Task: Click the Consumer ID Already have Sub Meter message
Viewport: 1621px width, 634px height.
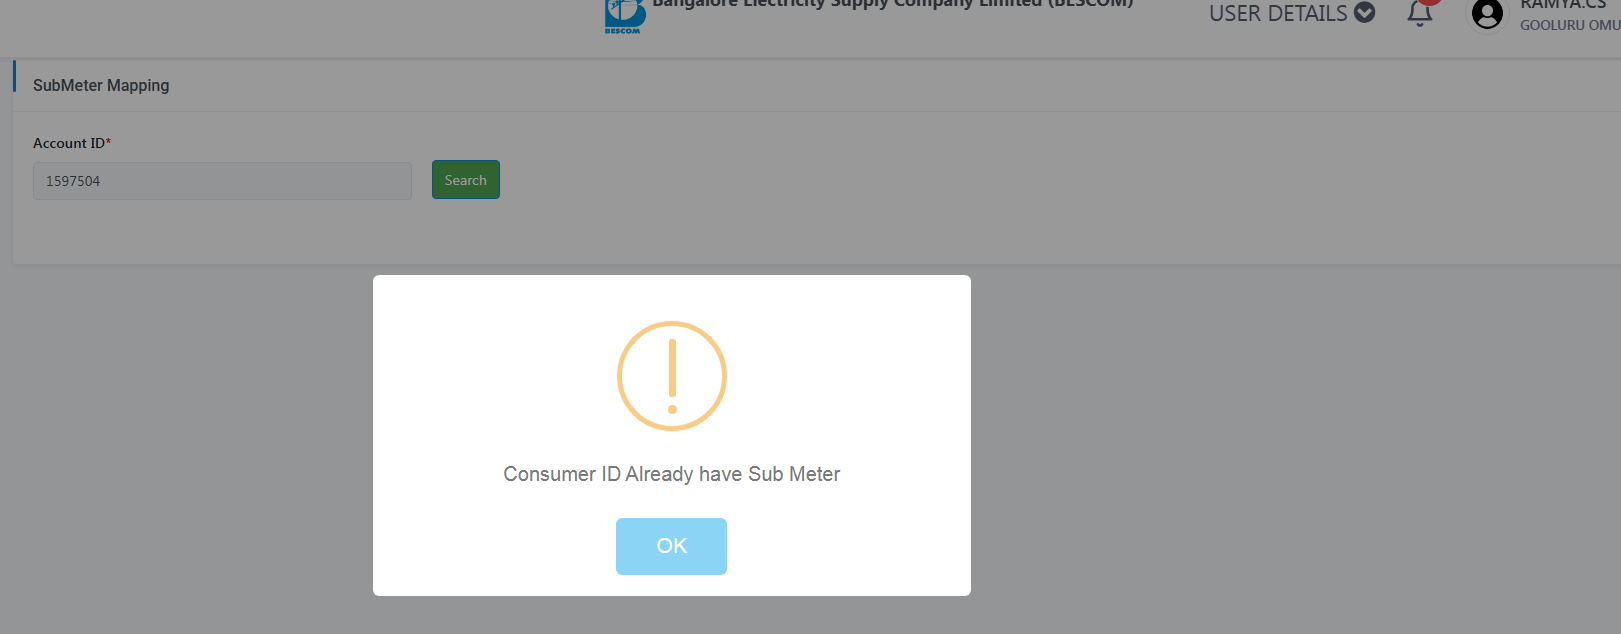Action: (672, 474)
